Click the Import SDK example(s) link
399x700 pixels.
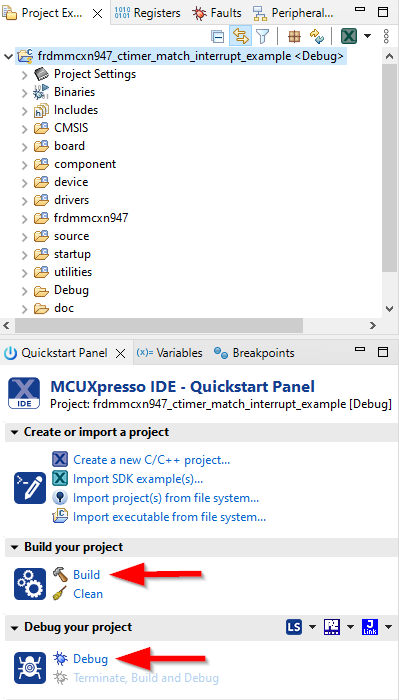click(x=138, y=479)
